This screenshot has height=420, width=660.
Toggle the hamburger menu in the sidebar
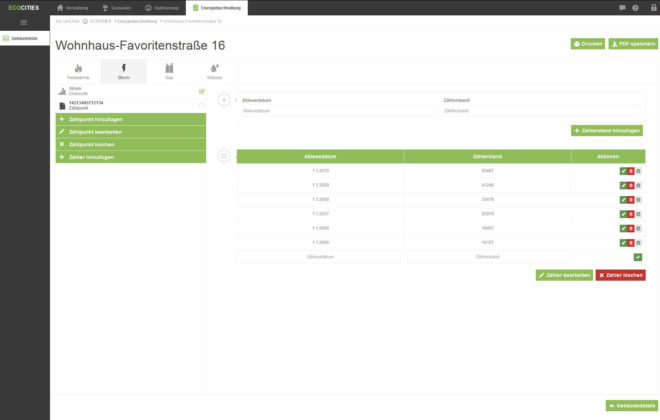click(x=24, y=23)
